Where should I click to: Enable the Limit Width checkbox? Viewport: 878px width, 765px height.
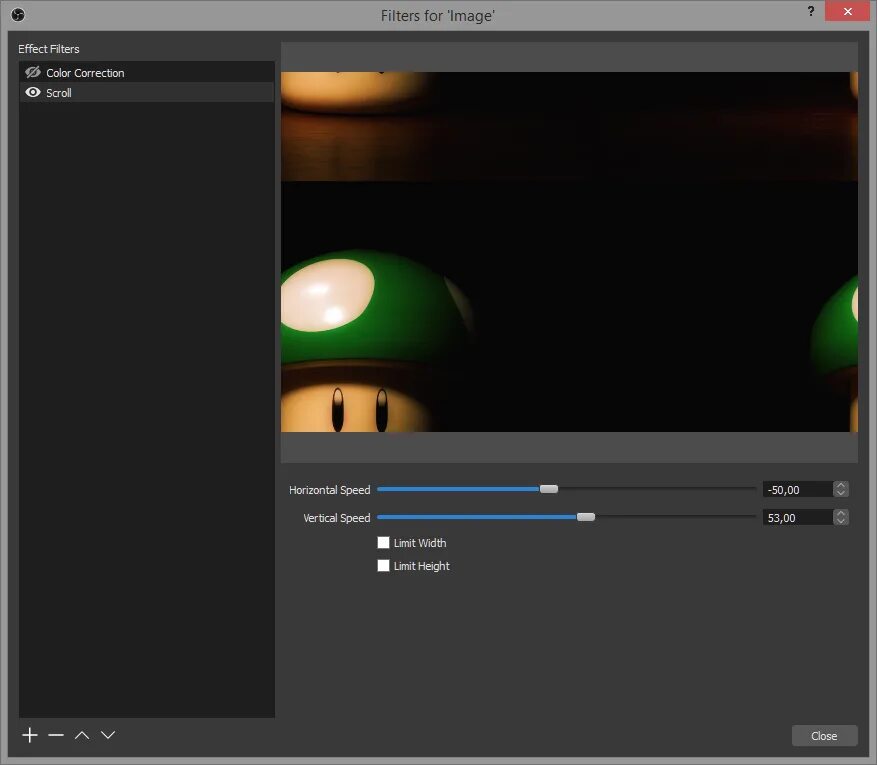click(x=383, y=542)
